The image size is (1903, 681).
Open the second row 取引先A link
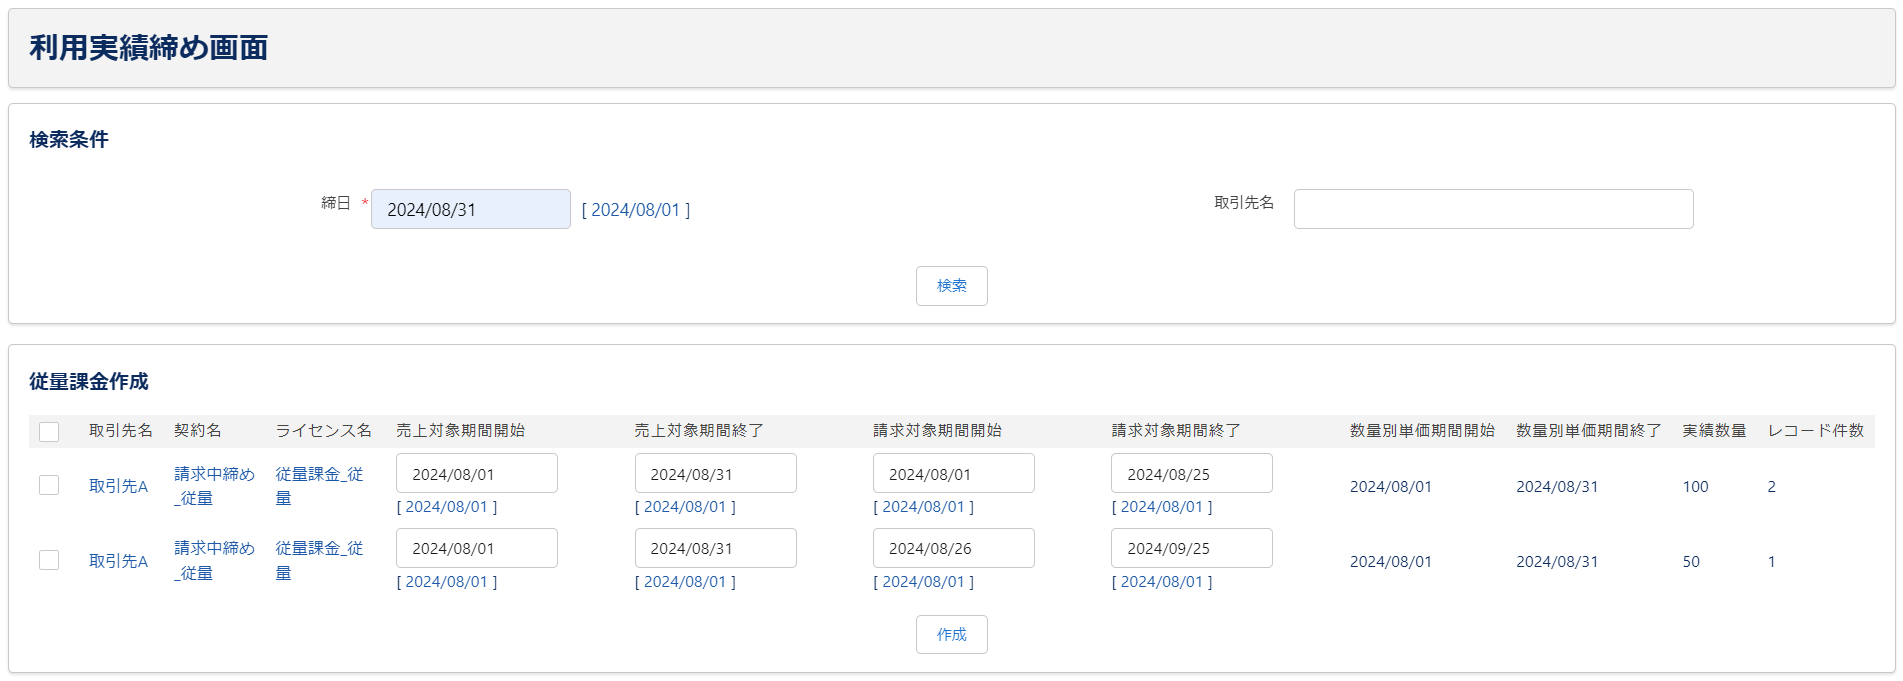coord(118,561)
